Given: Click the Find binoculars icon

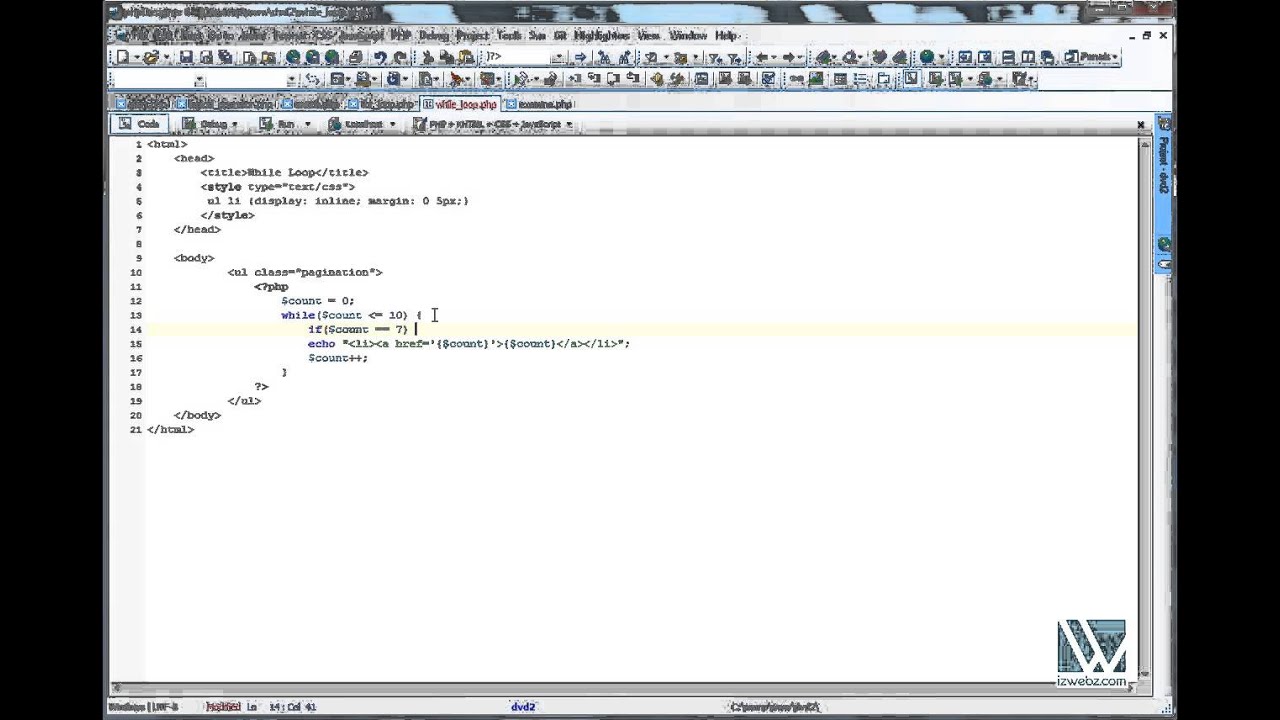Looking at the screenshot, I should (603, 57).
